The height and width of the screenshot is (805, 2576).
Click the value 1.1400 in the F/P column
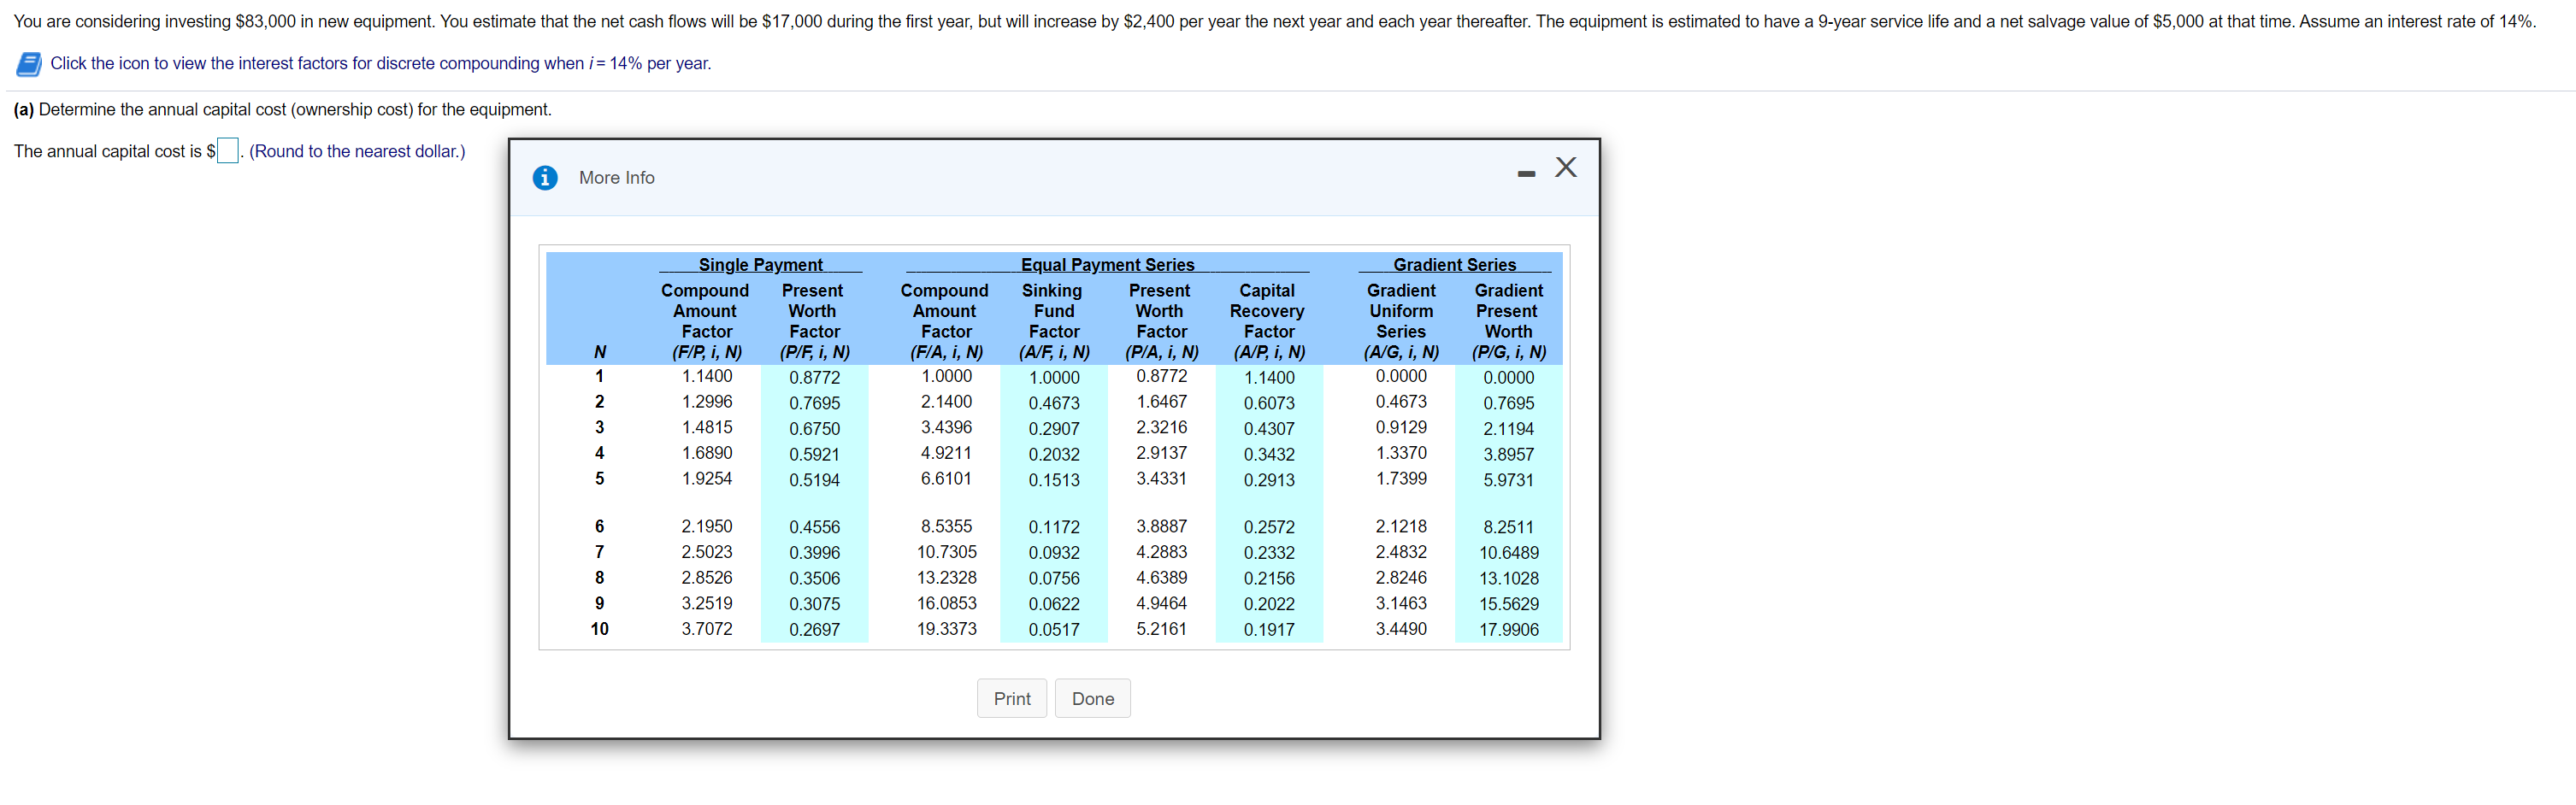coord(707,377)
